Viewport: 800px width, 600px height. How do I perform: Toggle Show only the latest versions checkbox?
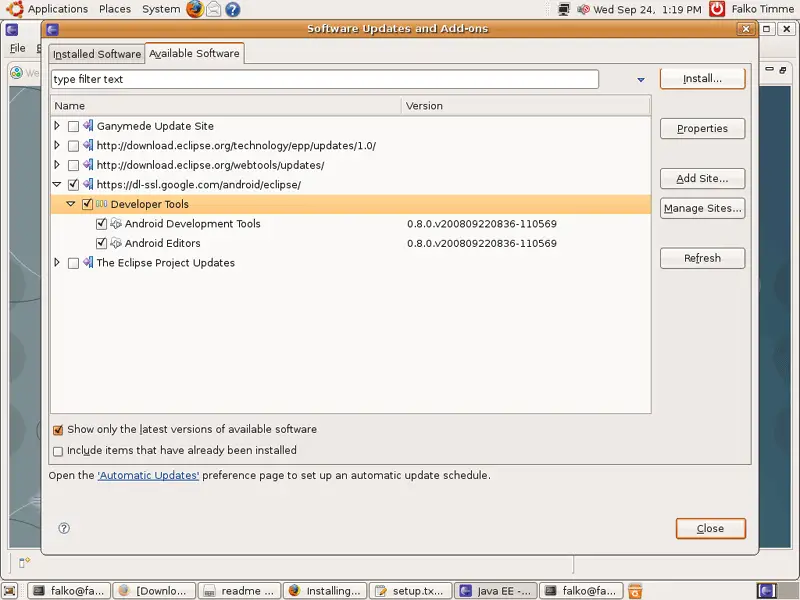pyautogui.click(x=58, y=430)
